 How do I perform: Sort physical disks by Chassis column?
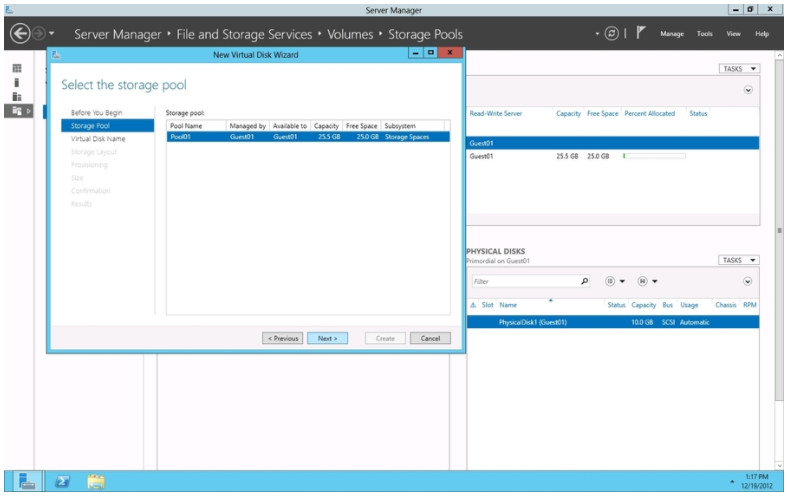pos(726,305)
